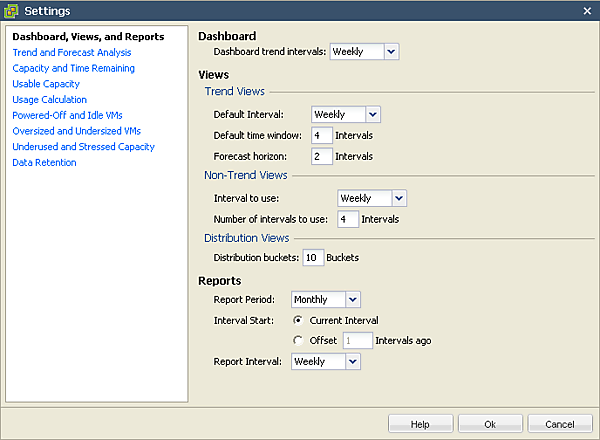600x440 pixels.
Task: Select Usable Capacity settings page
Action: click(x=46, y=84)
